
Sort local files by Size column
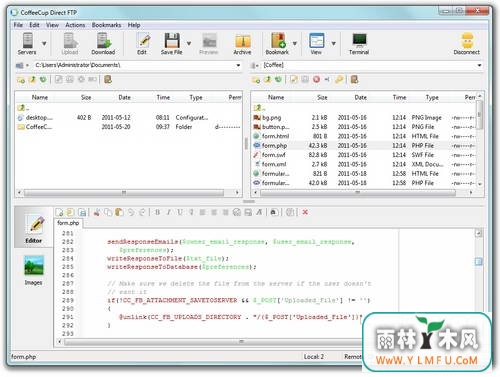[x=86, y=97]
